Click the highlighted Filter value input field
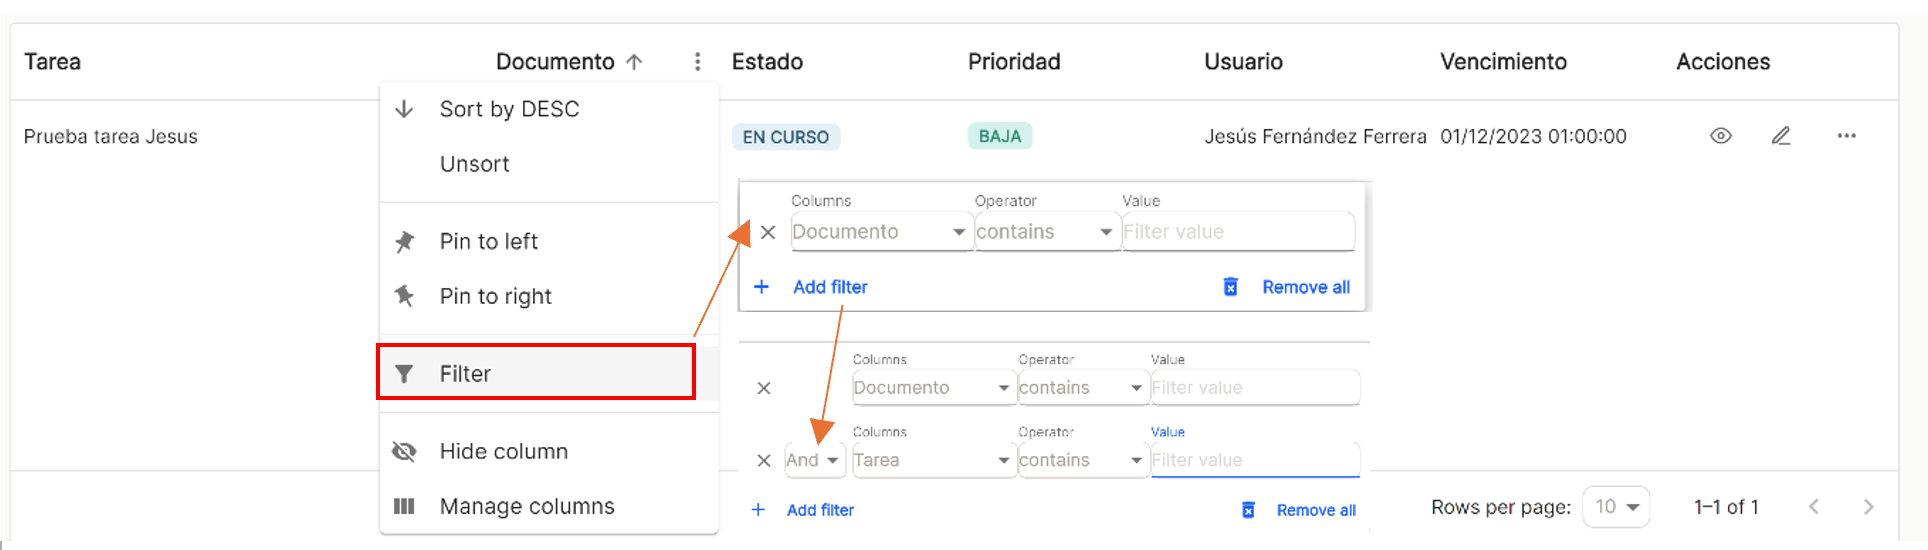The image size is (1928, 550). click(x=1255, y=460)
